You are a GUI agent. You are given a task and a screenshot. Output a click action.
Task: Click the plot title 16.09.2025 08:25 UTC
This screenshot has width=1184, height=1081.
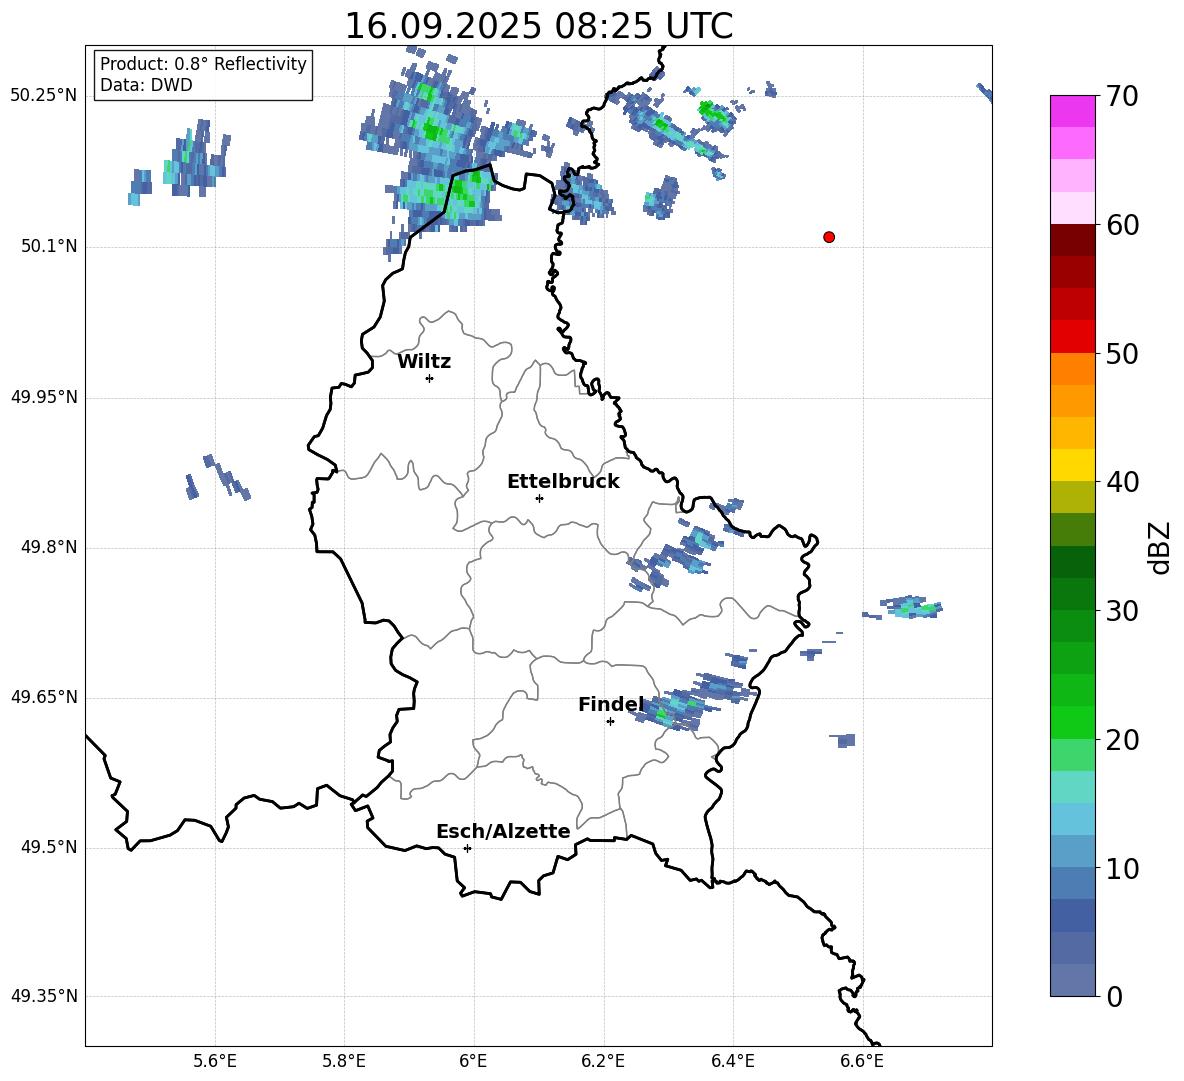(x=538, y=26)
